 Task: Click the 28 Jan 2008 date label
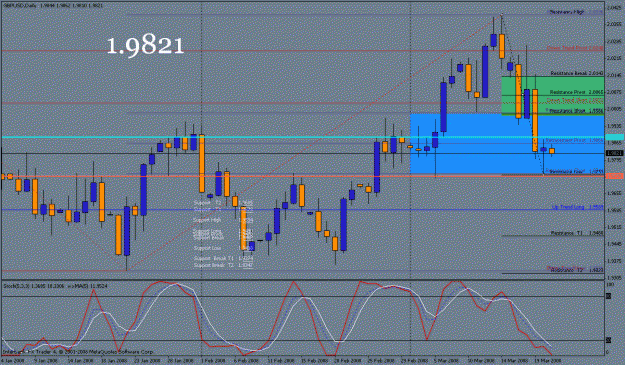click(x=180, y=360)
